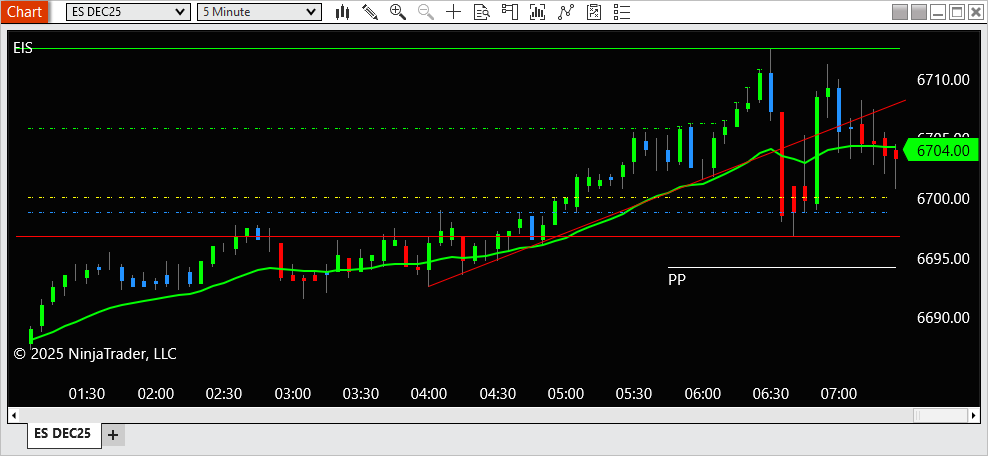The height and width of the screenshot is (456, 988).
Task: Click the zoom out magnifier
Action: pyautogui.click(x=425, y=11)
